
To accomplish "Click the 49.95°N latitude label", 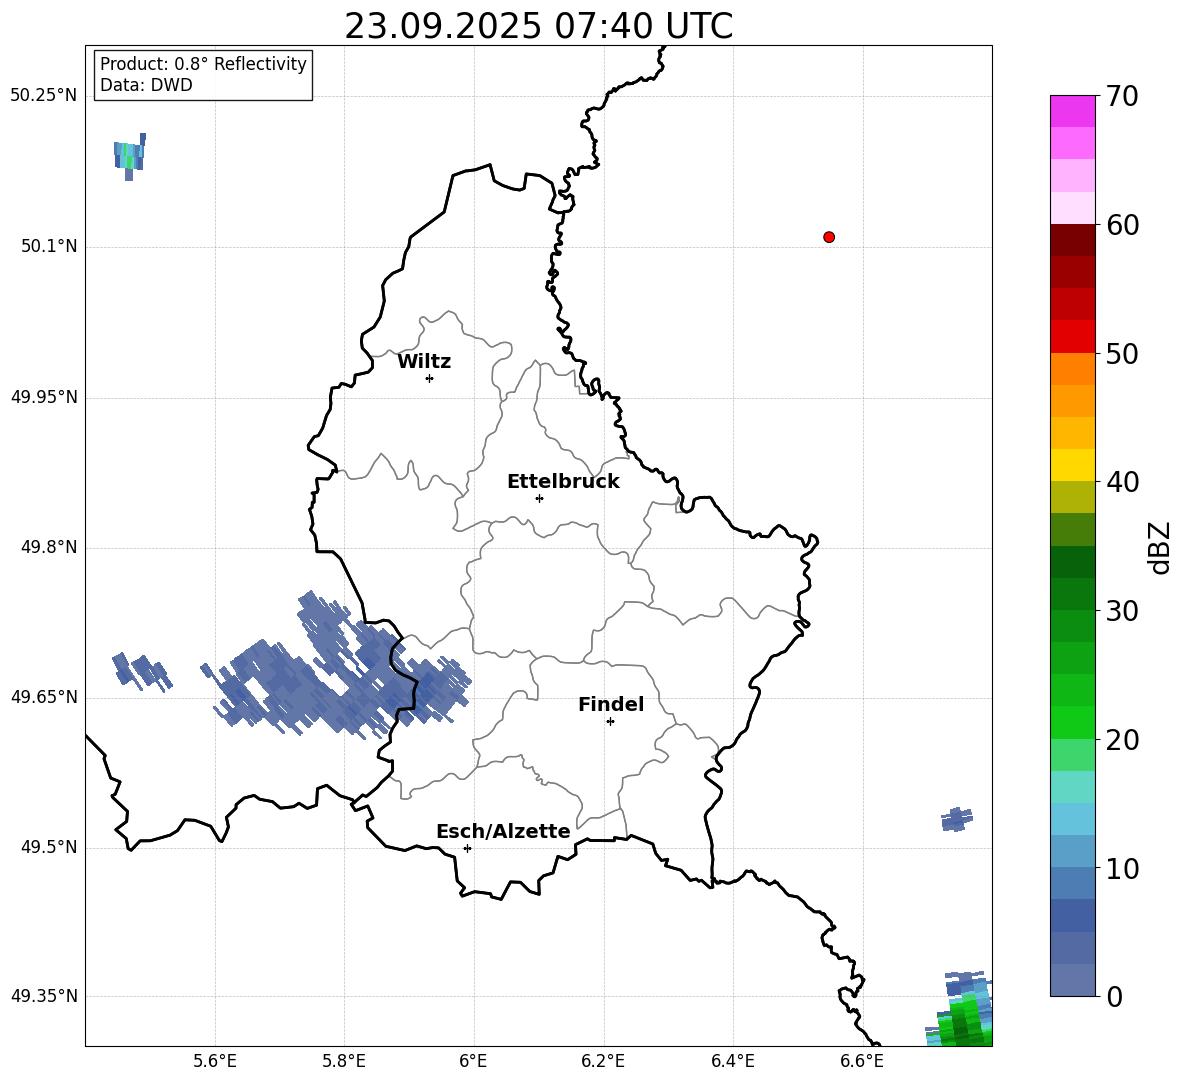I will pos(44,397).
